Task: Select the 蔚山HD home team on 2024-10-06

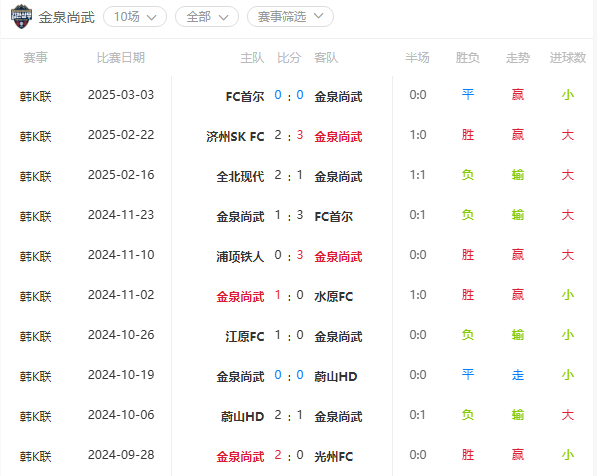Action: click(243, 416)
